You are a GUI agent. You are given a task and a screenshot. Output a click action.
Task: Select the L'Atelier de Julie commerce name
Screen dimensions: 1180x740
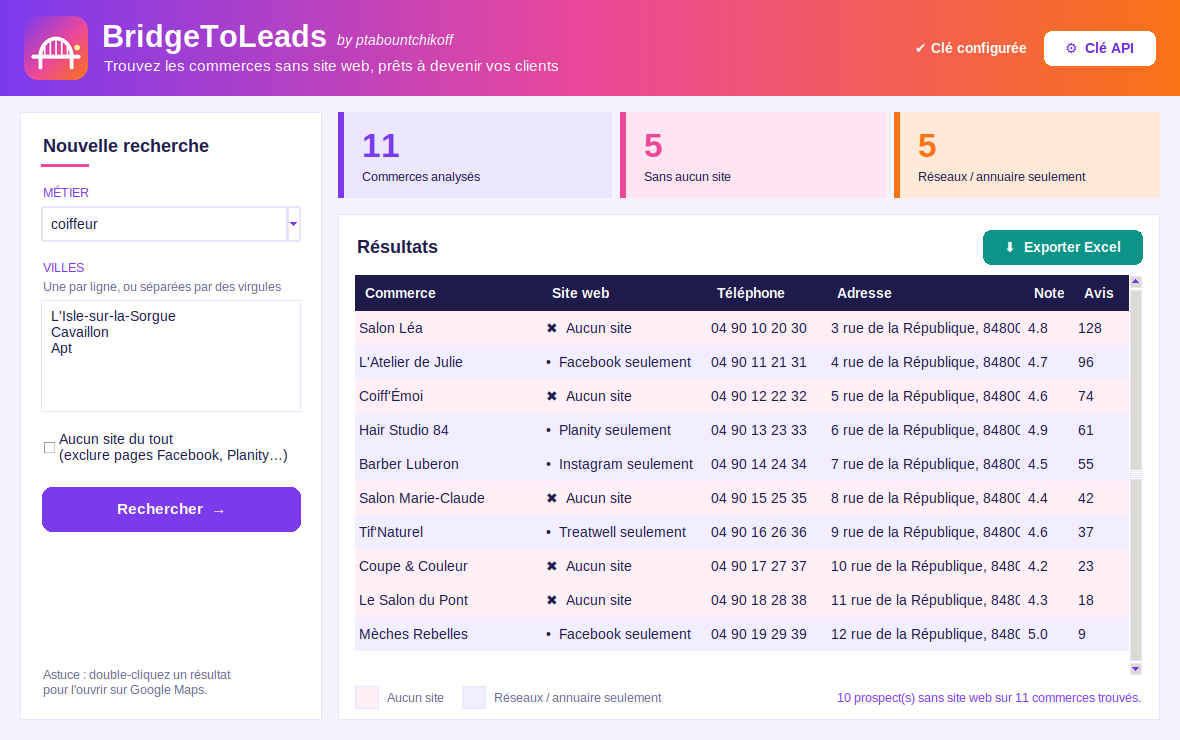coord(411,362)
